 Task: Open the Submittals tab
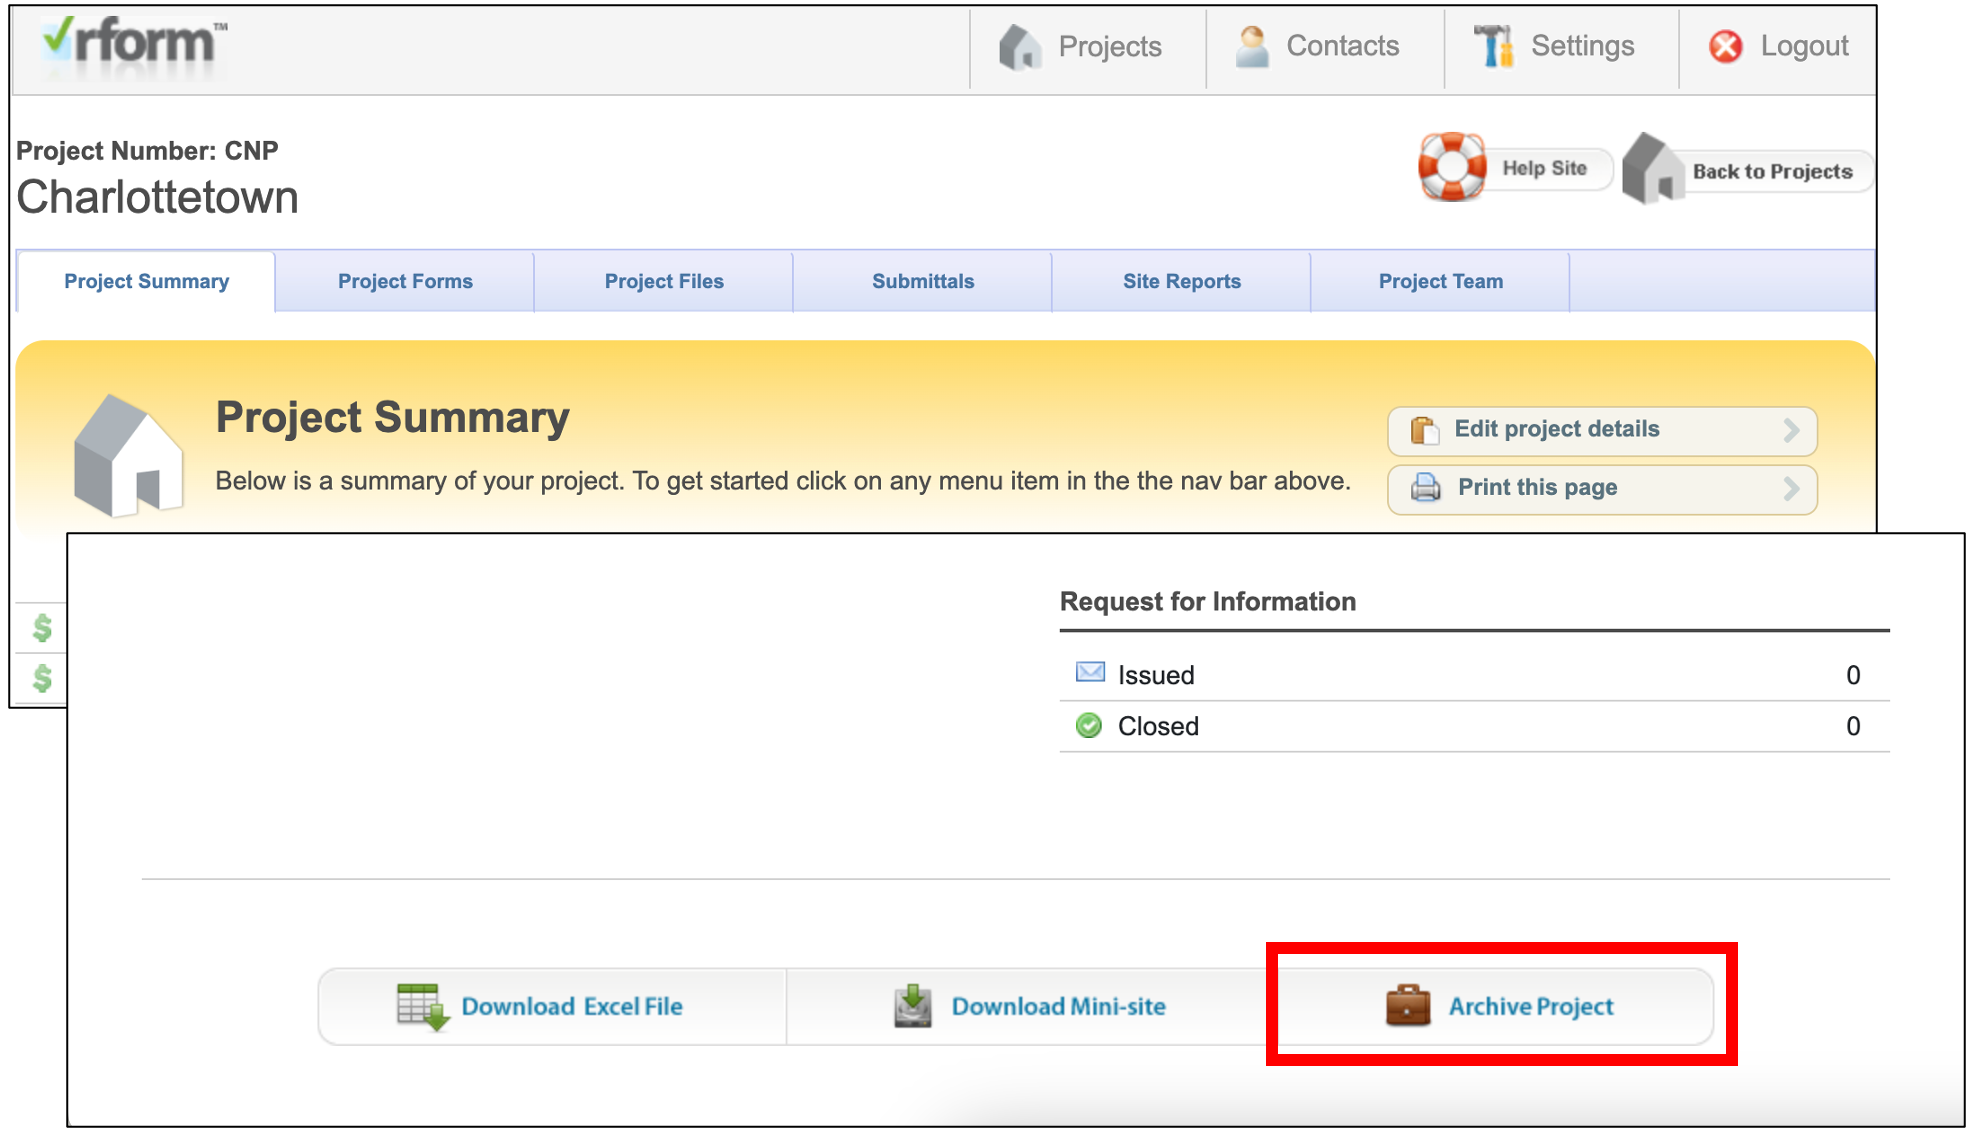pos(922,282)
